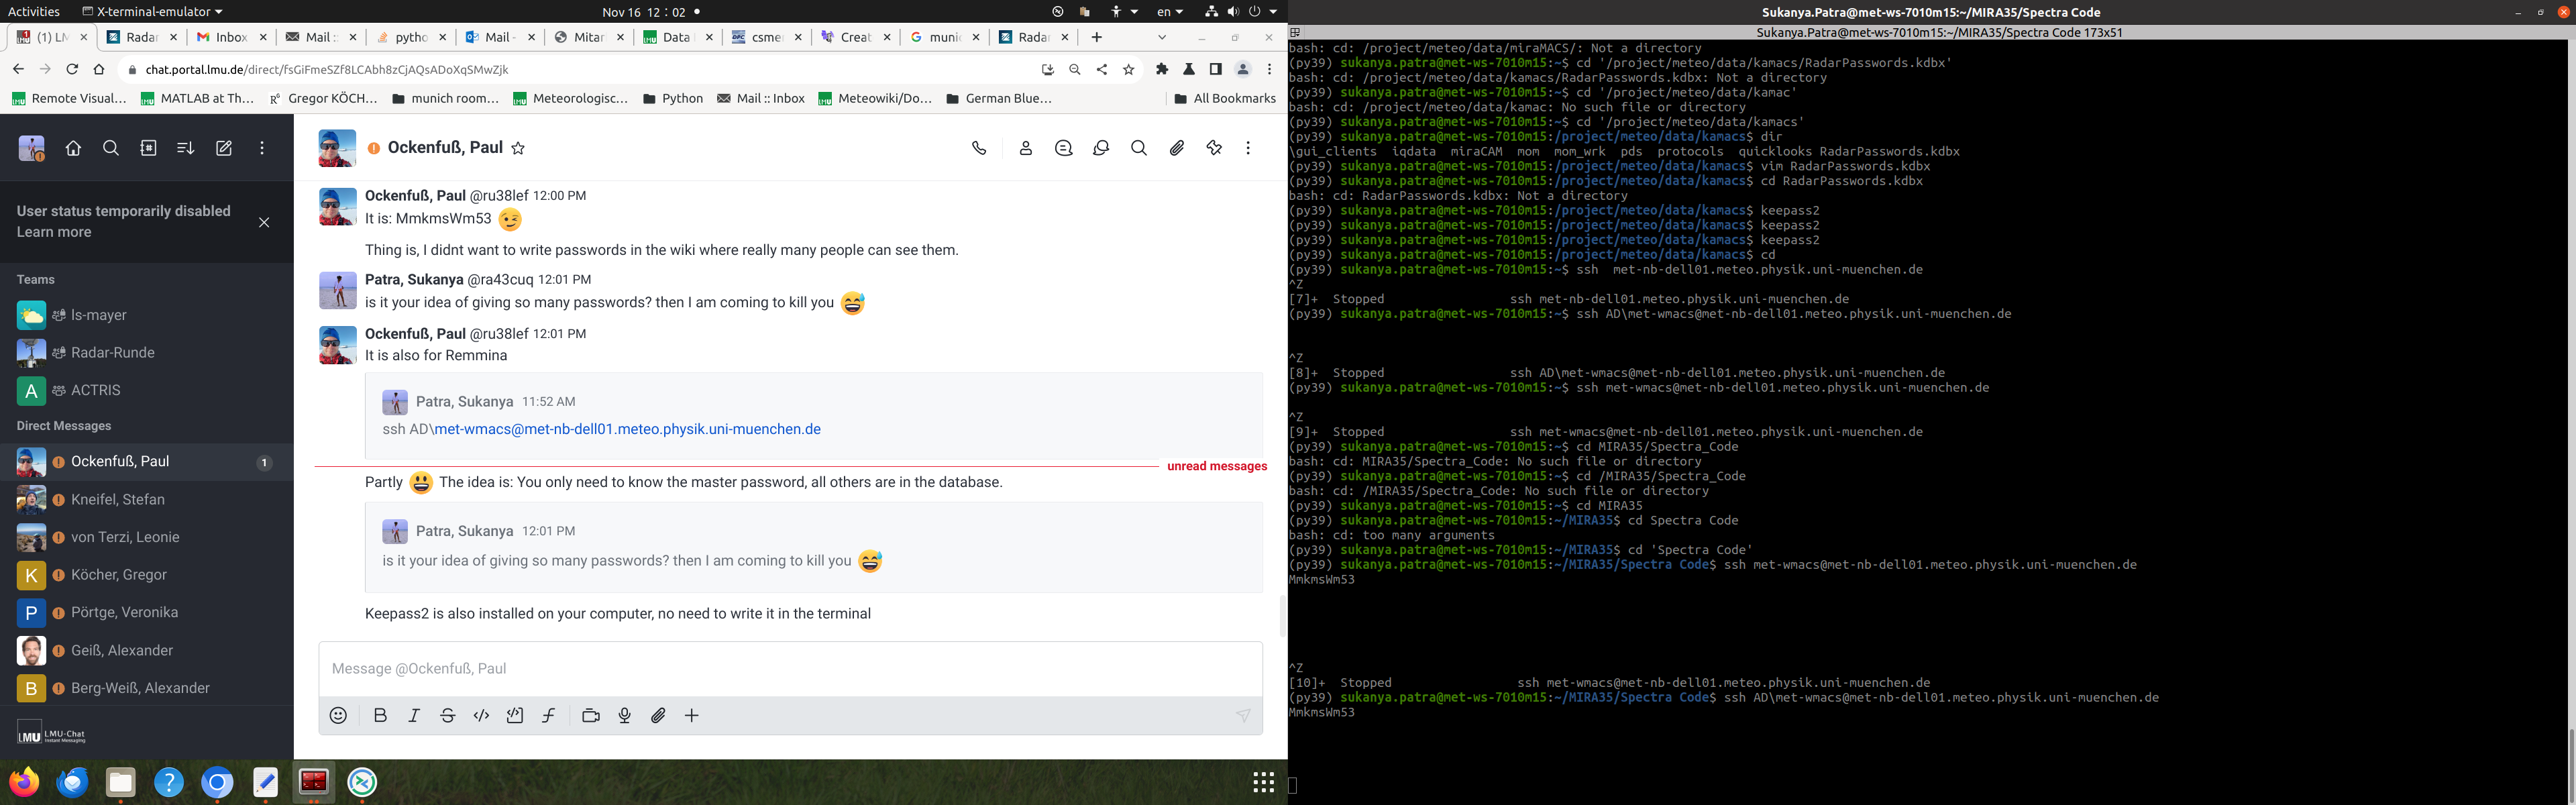The width and height of the screenshot is (2576, 805).
Task: Start a video message recording
Action: tap(590, 715)
